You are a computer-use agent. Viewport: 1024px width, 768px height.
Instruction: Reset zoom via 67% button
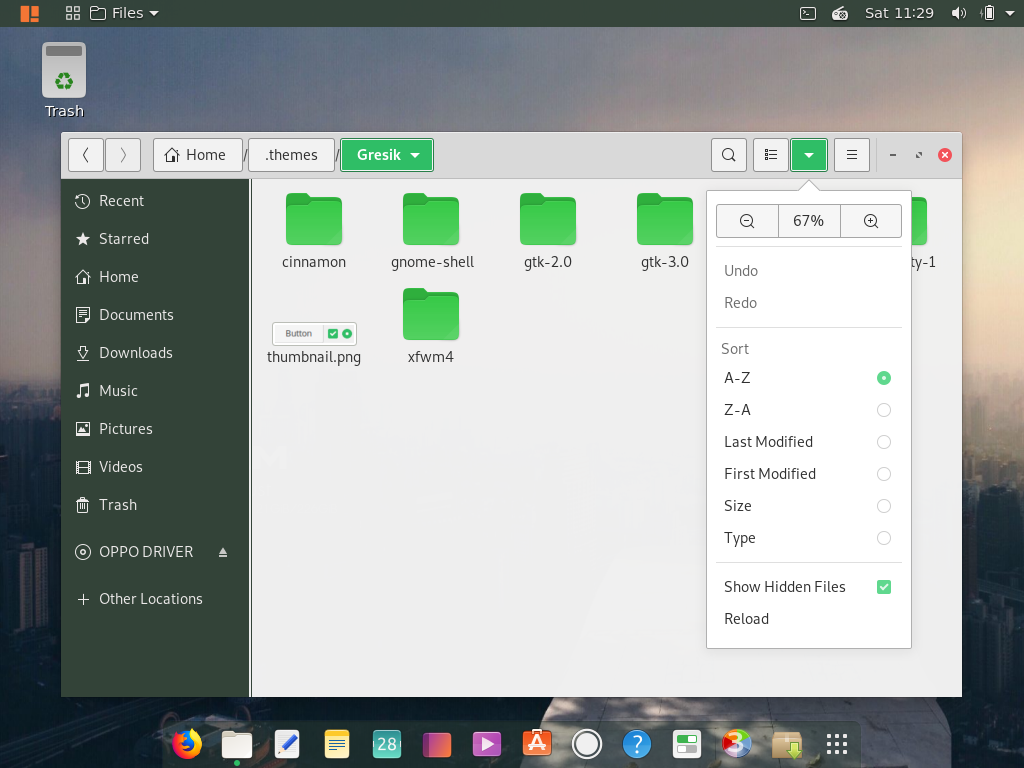[x=808, y=221]
